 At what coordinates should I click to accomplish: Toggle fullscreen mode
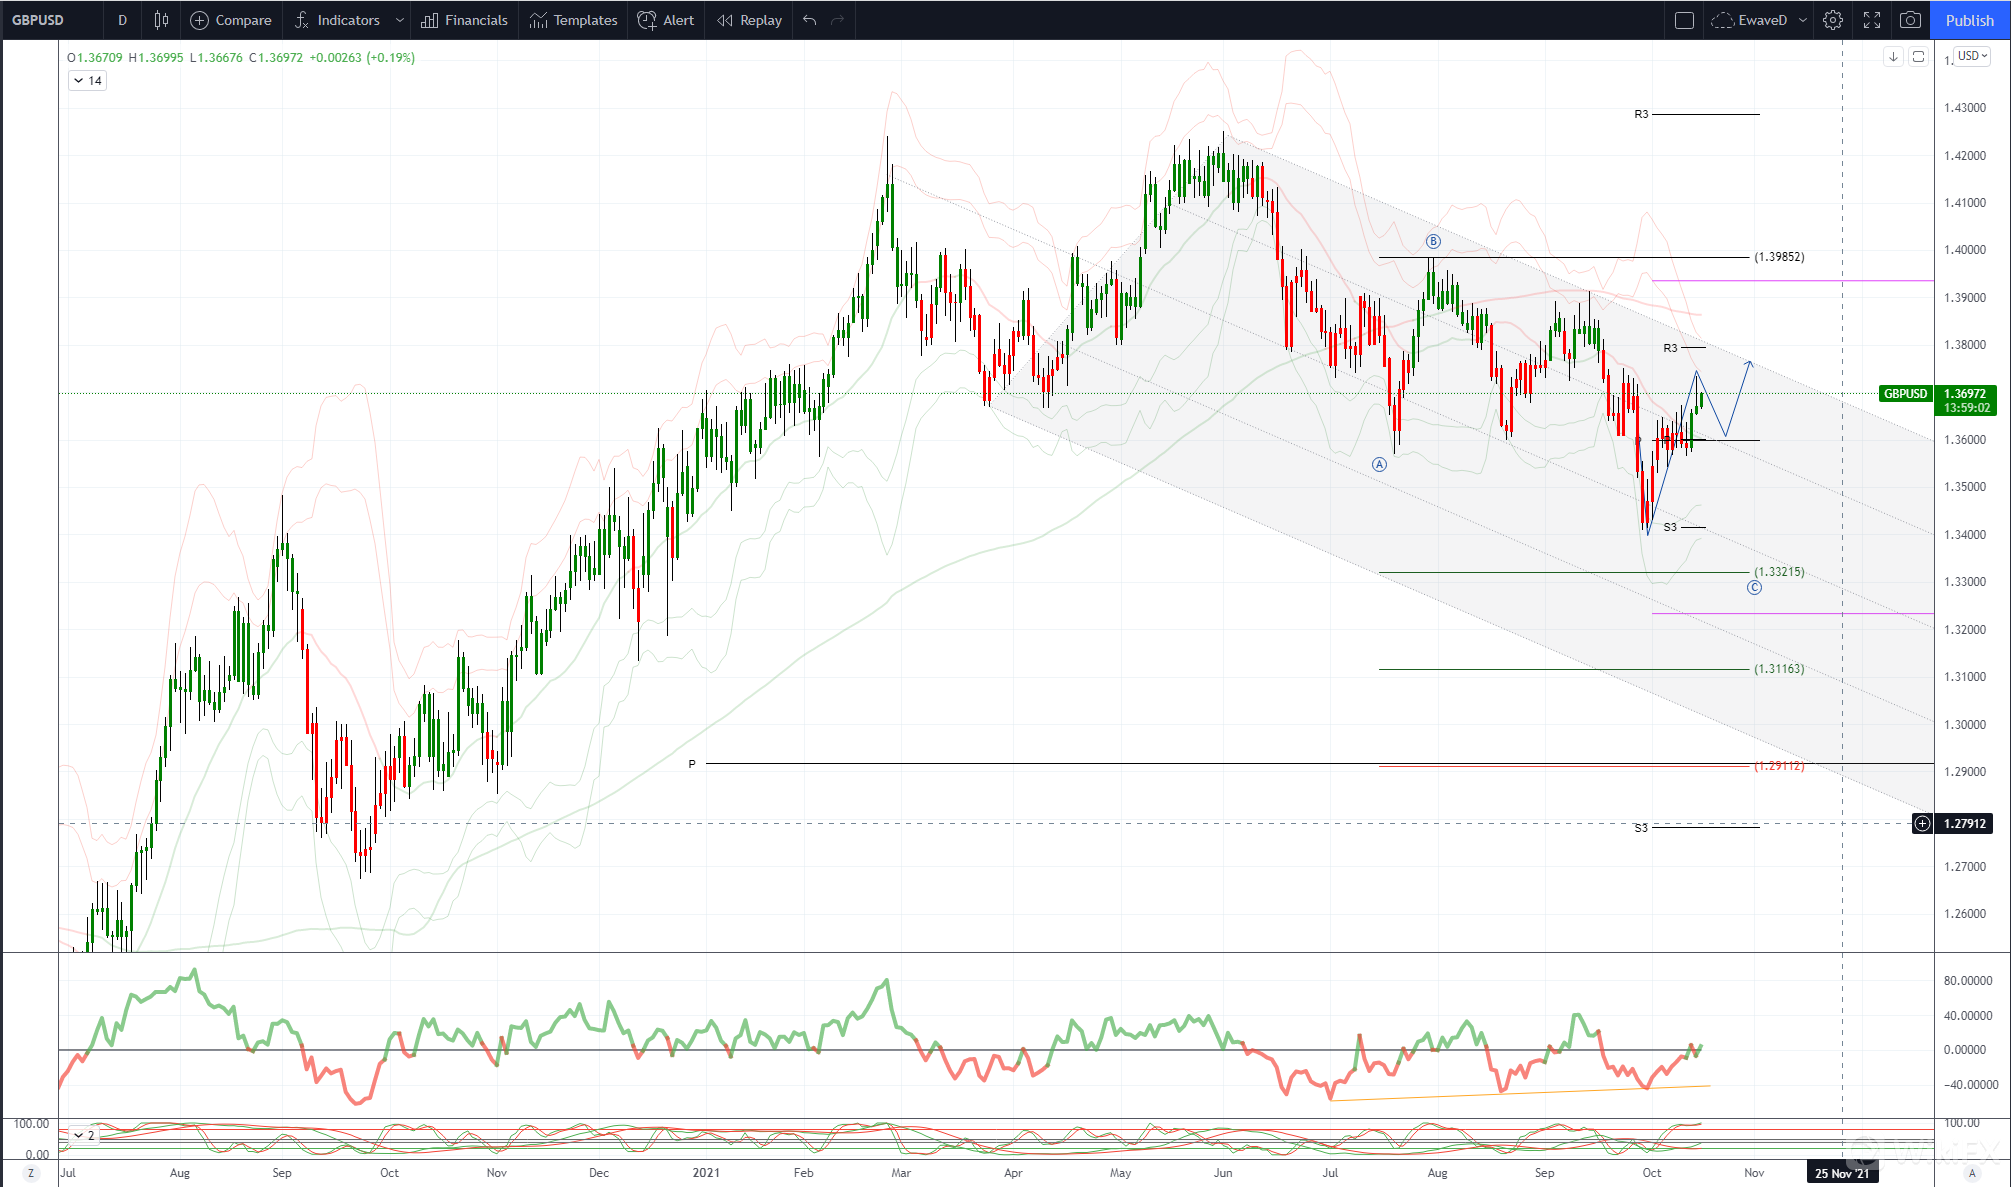coord(1872,20)
